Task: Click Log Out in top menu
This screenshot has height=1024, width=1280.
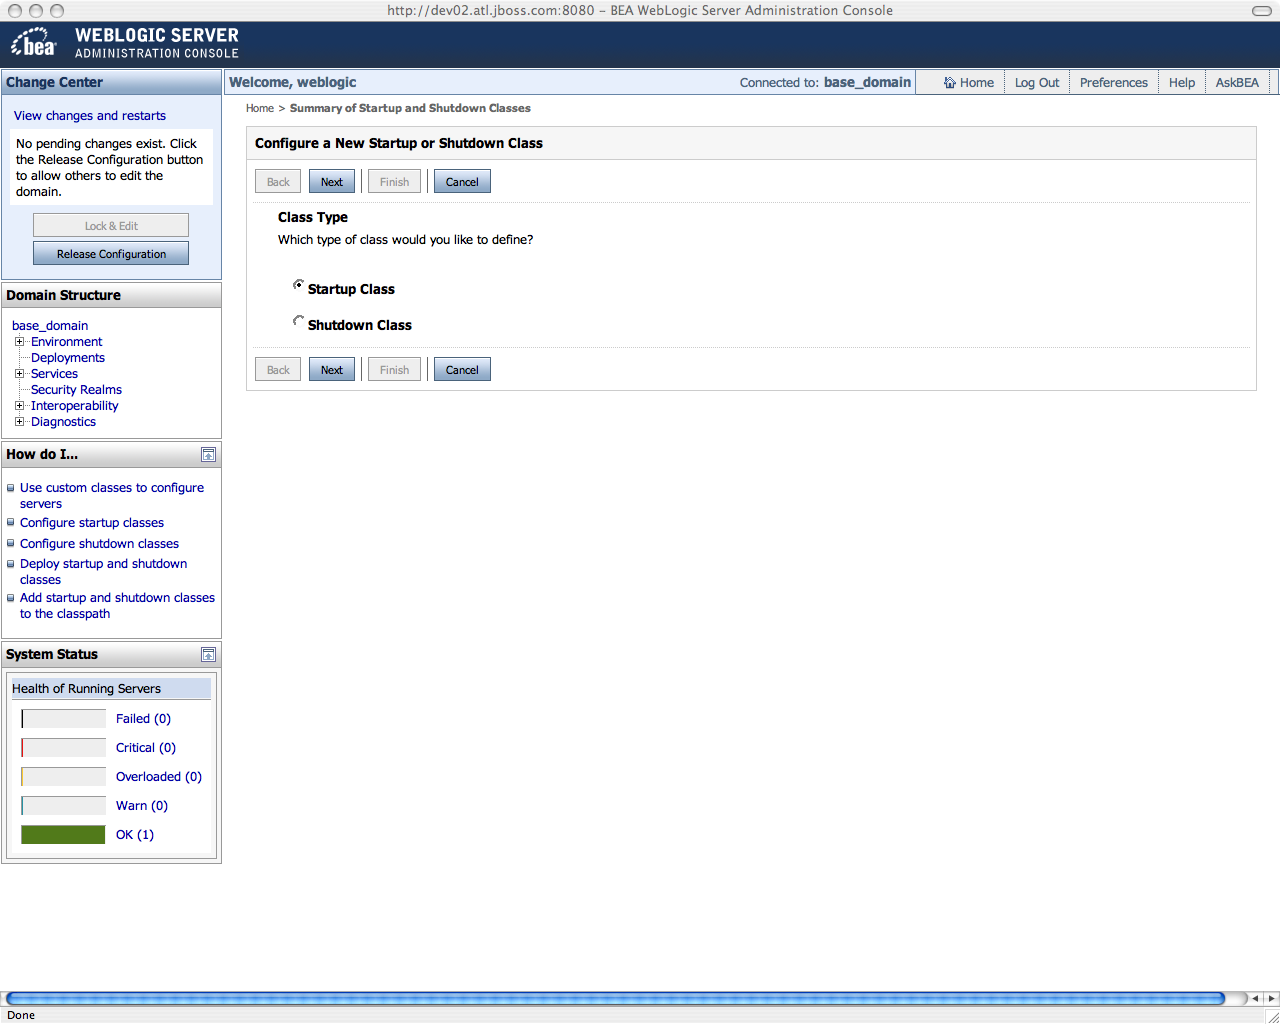Action: click(1037, 83)
